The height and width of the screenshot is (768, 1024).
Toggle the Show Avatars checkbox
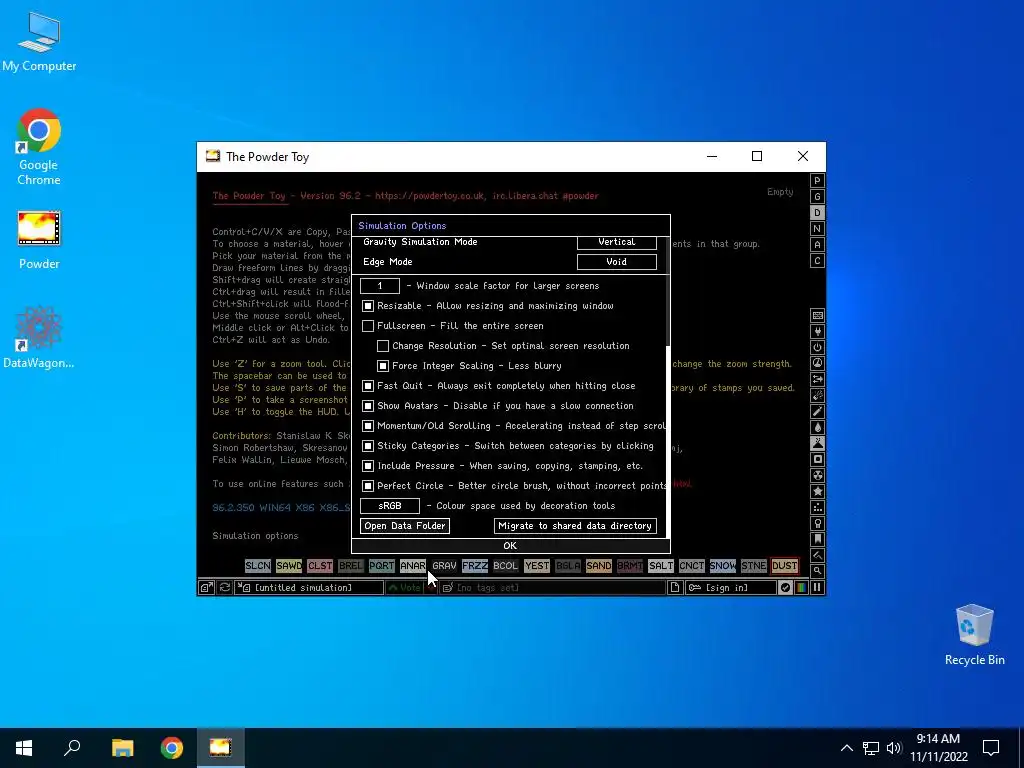coord(368,406)
